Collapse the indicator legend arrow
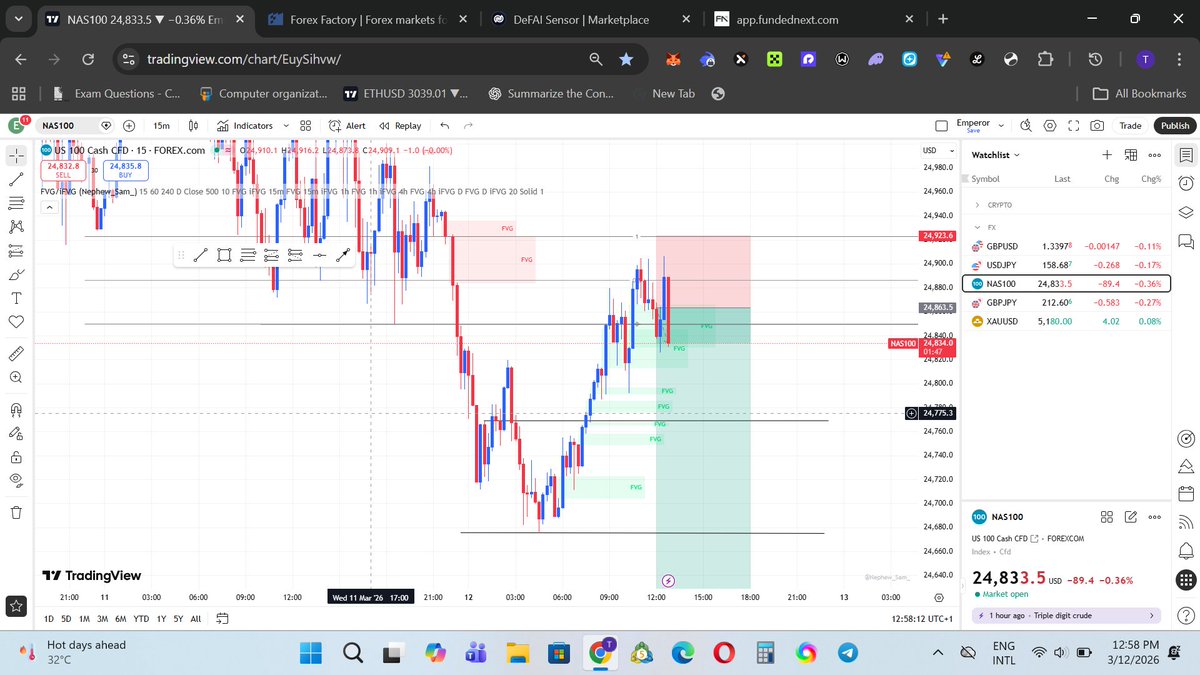The image size is (1200, 675). (48, 207)
